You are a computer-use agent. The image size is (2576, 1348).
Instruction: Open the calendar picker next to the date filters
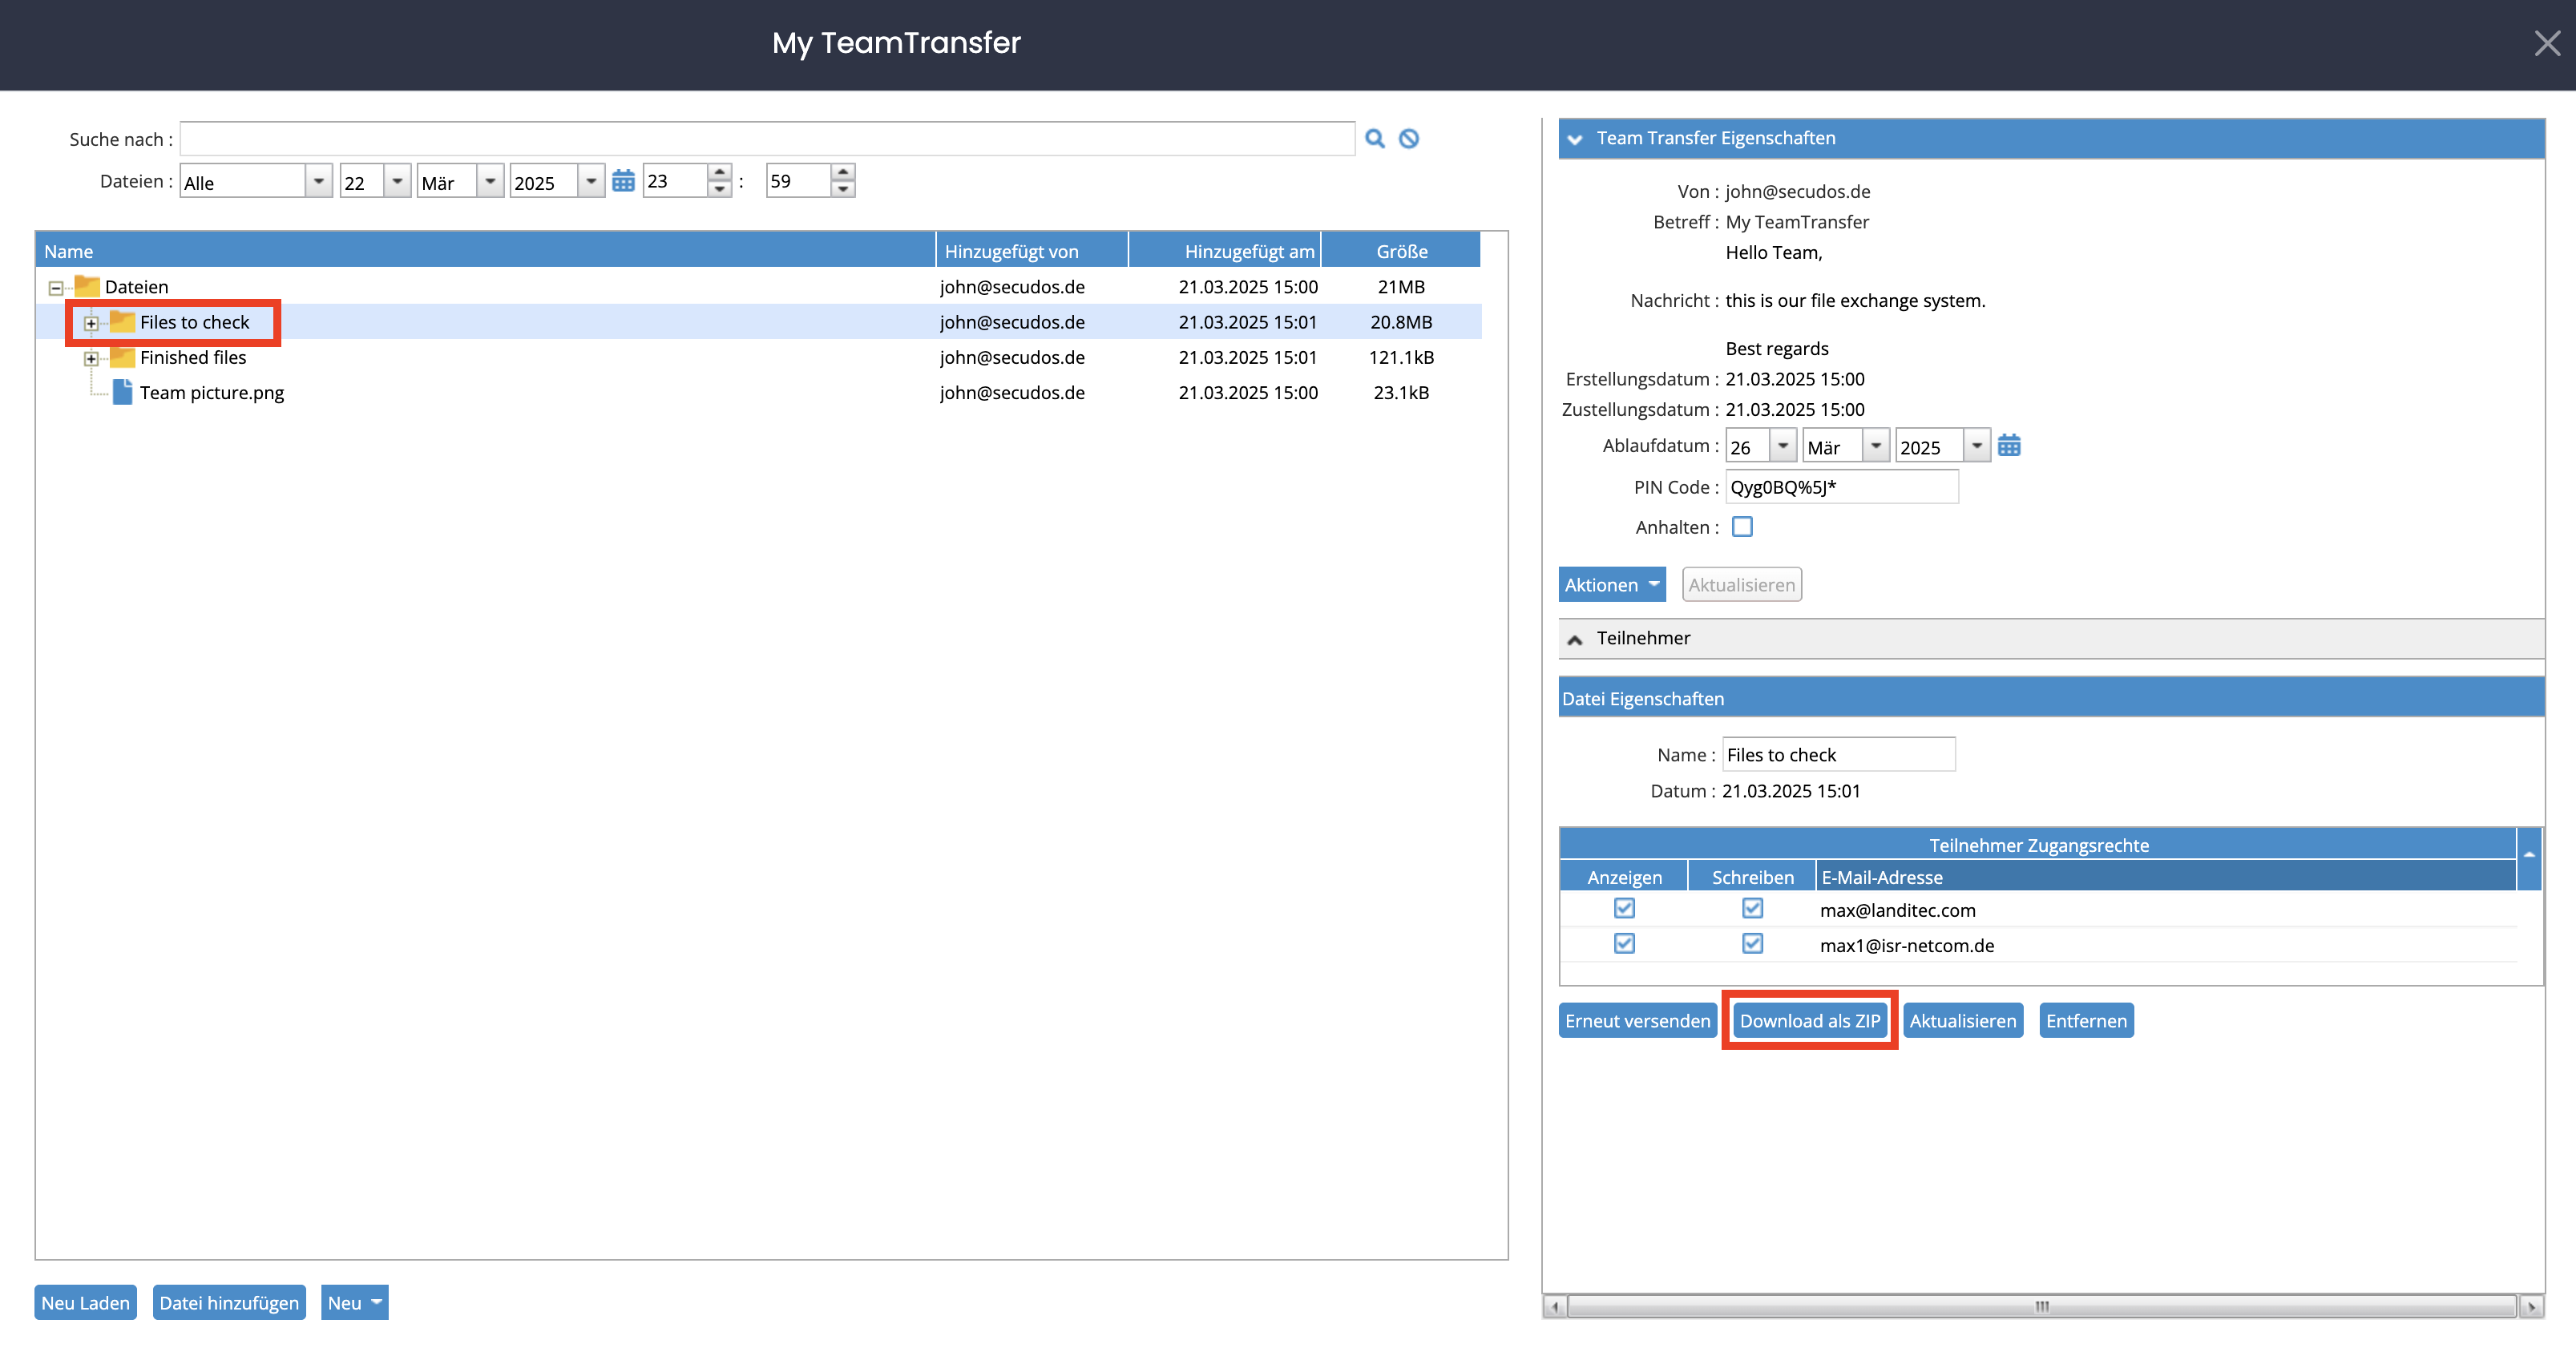pos(624,180)
